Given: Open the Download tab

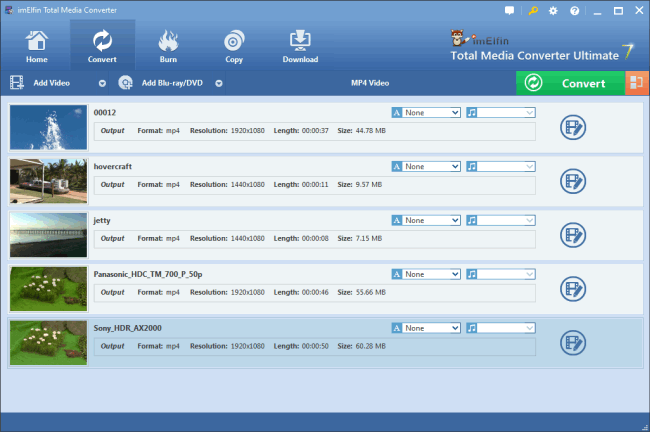Looking at the screenshot, I should (x=300, y=46).
